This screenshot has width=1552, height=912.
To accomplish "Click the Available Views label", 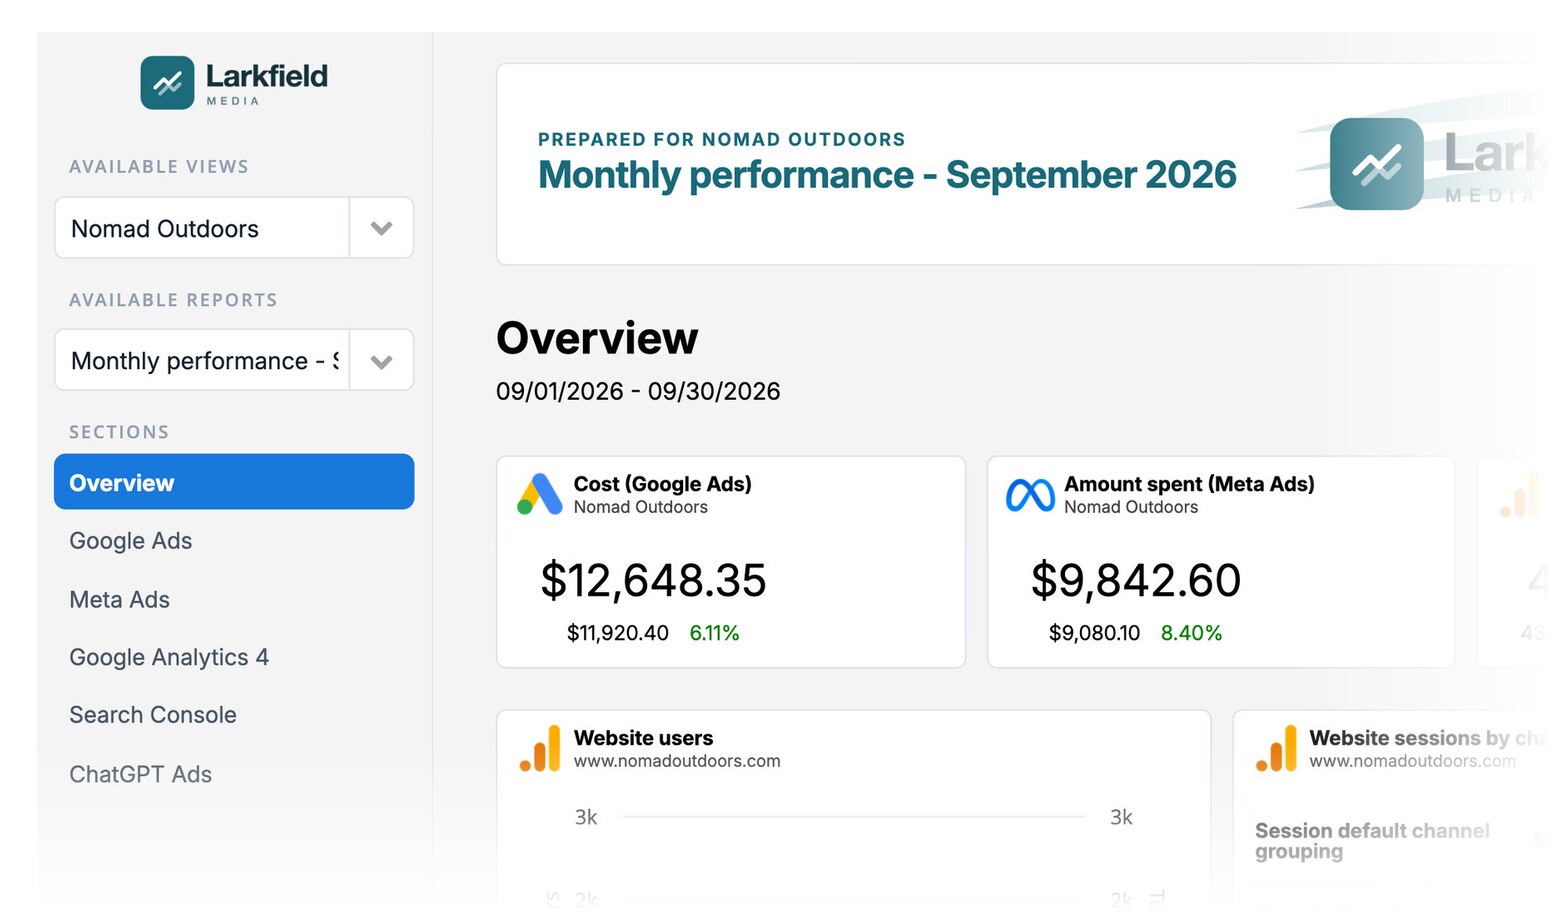I will point(159,167).
